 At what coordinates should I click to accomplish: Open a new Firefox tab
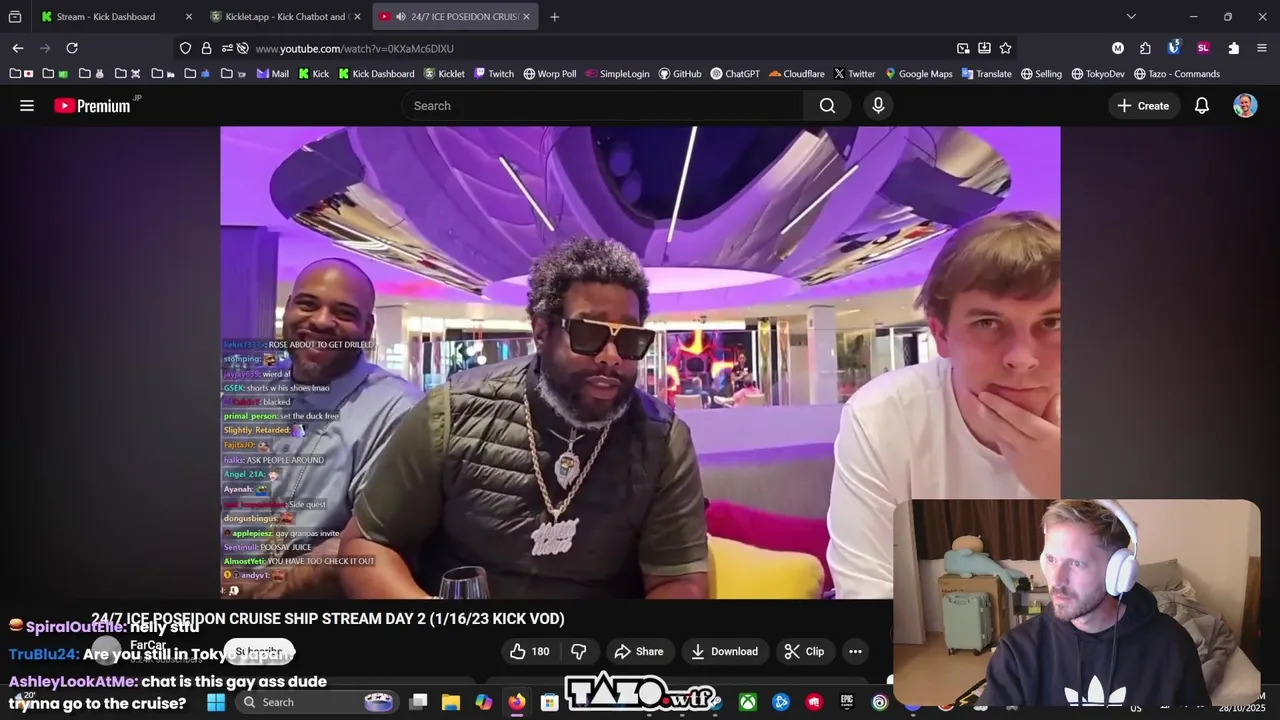pyautogui.click(x=554, y=16)
